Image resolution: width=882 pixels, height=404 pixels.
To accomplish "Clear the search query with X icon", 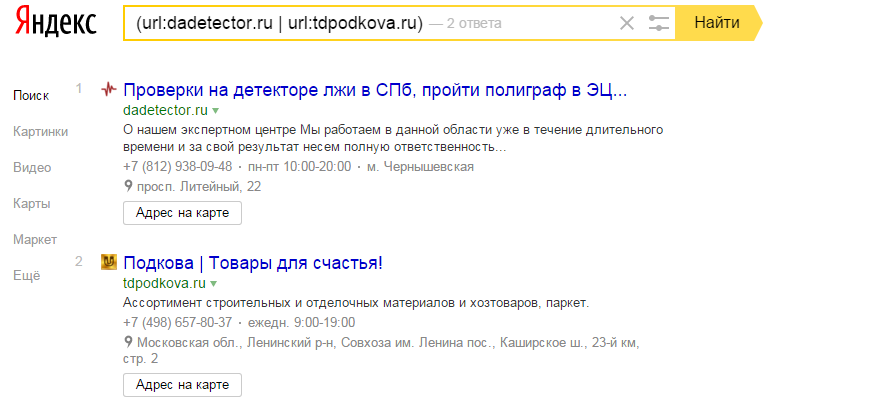I will point(627,24).
